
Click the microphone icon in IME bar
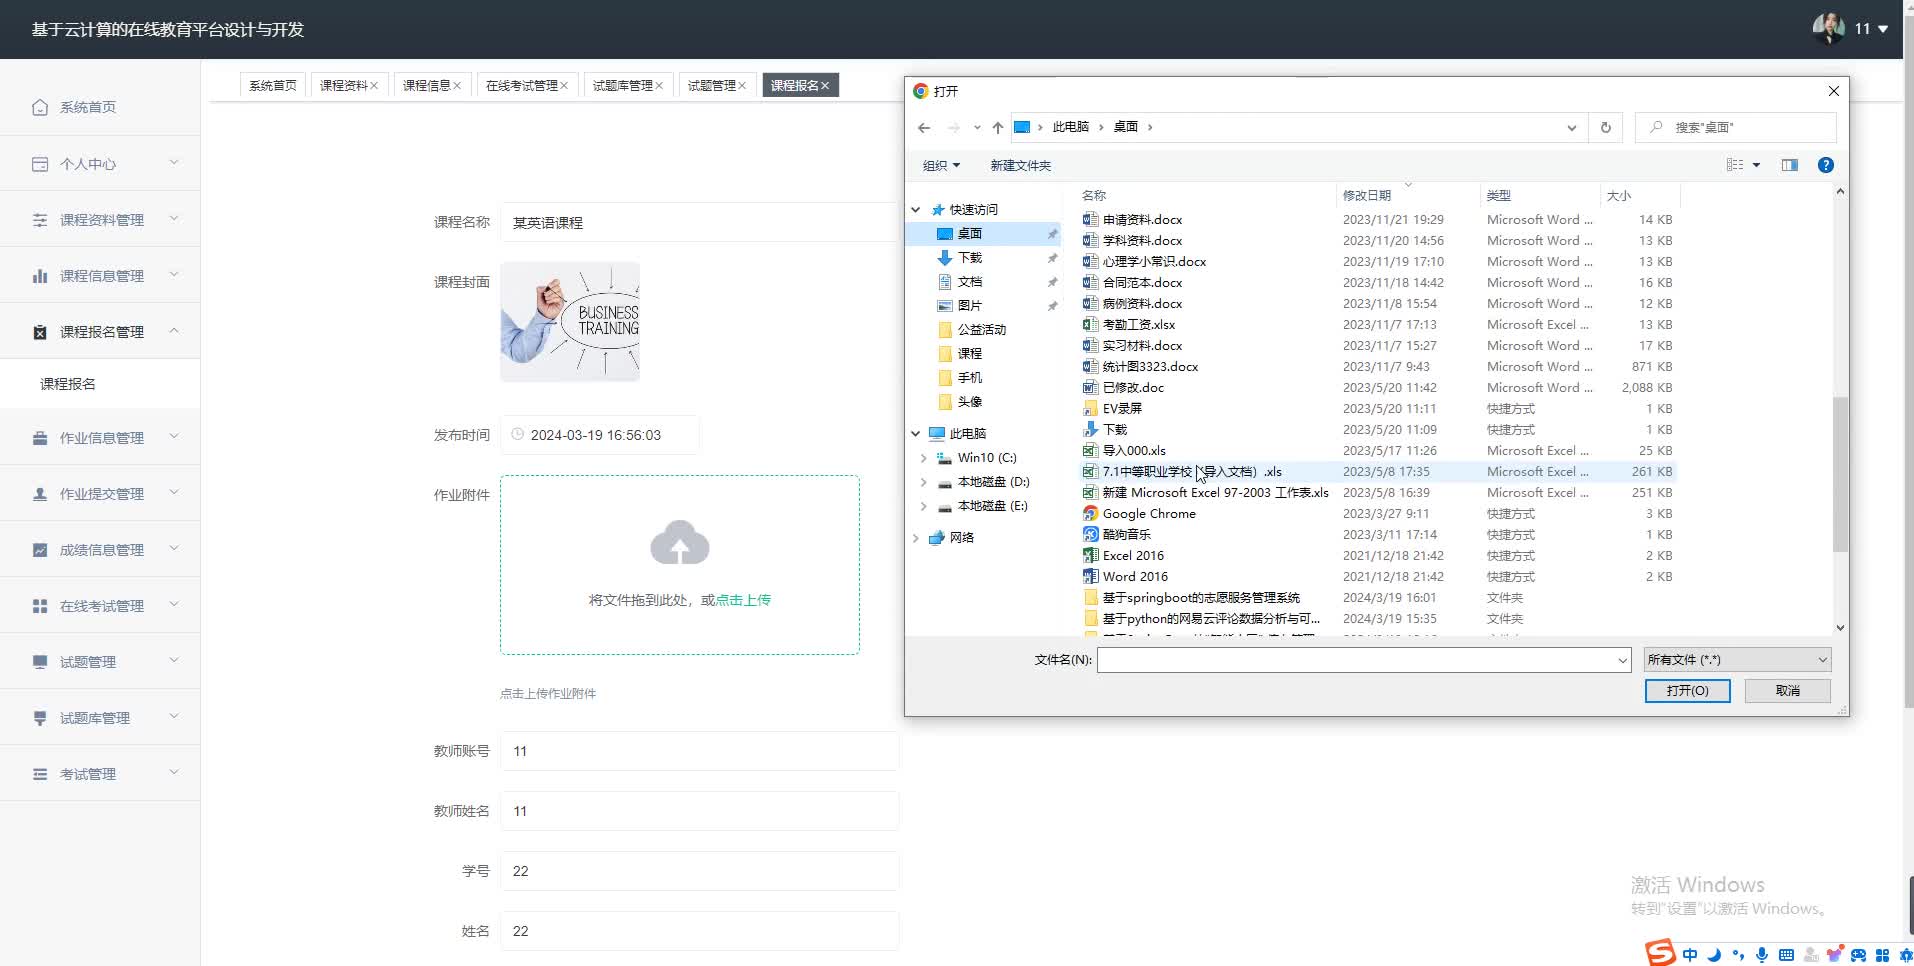1762,955
